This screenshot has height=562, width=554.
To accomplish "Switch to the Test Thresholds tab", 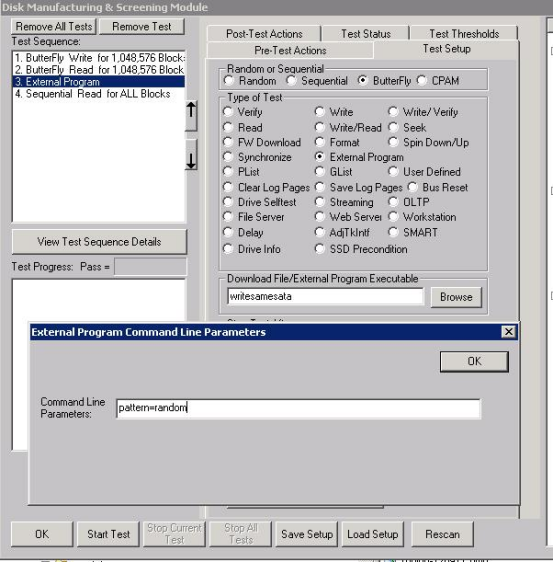I will point(464,34).
